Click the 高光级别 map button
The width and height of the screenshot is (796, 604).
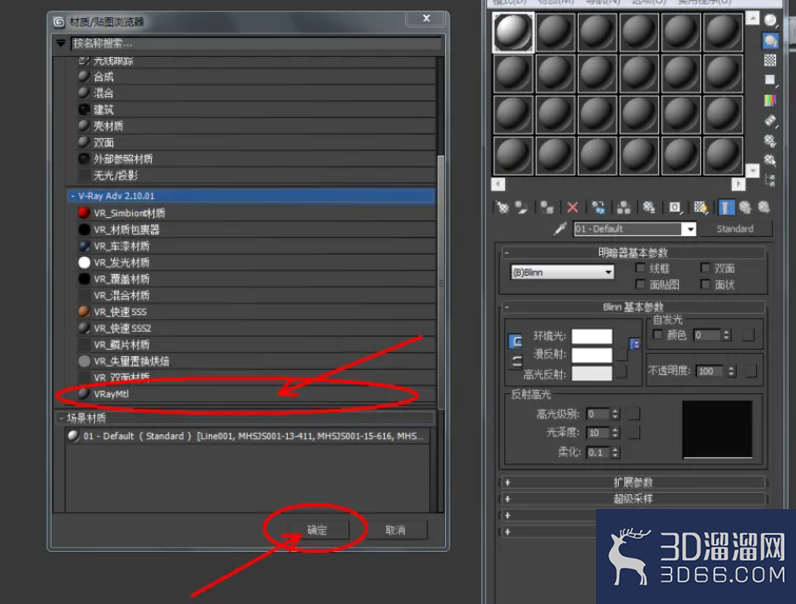634,414
